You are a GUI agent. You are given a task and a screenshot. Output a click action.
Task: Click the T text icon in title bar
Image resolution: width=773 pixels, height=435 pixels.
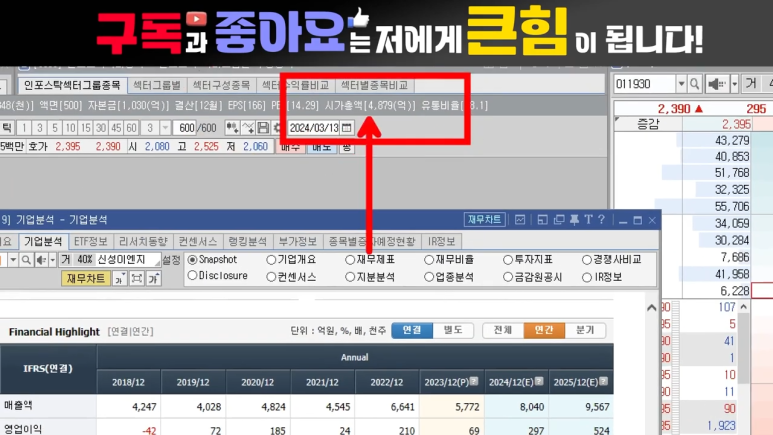pos(588,220)
